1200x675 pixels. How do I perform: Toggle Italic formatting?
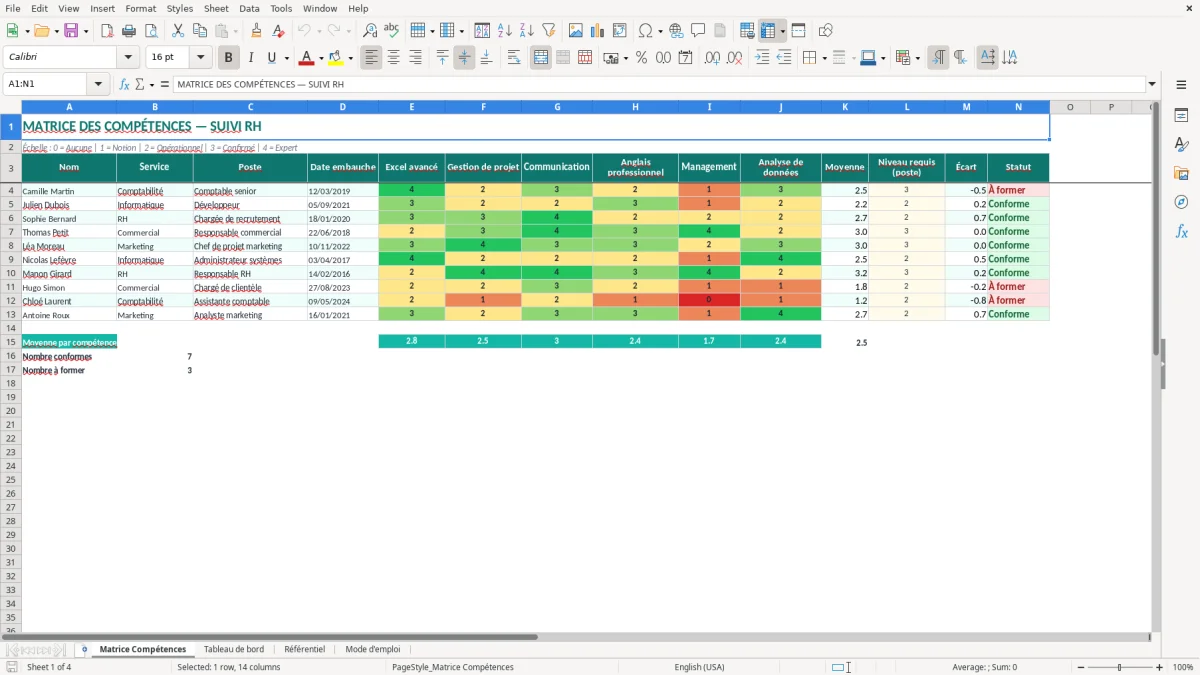(x=251, y=58)
